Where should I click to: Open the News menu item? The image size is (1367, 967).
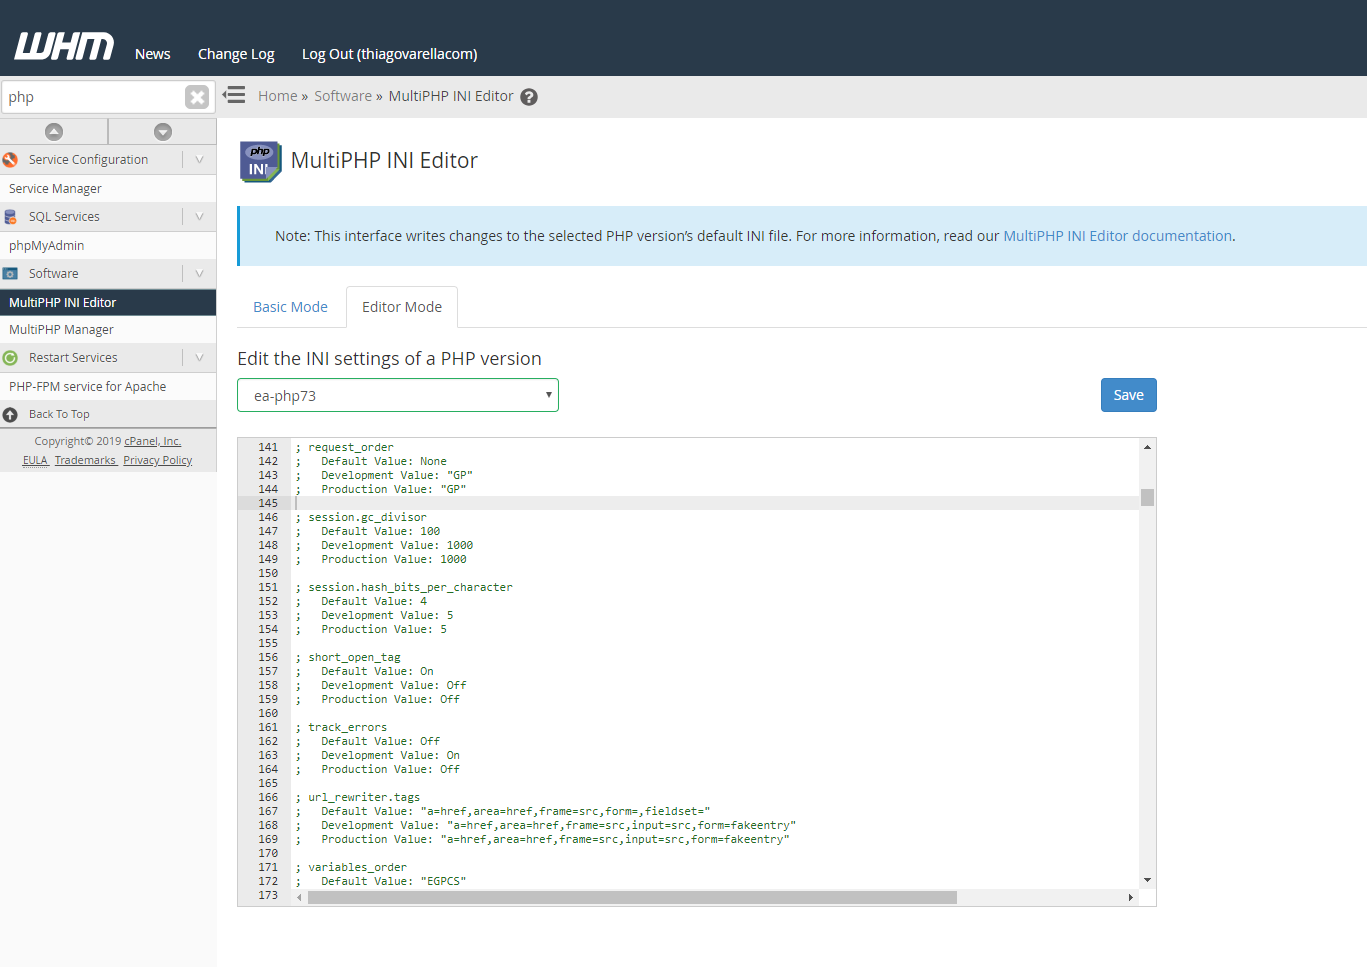pyautogui.click(x=153, y=54)
